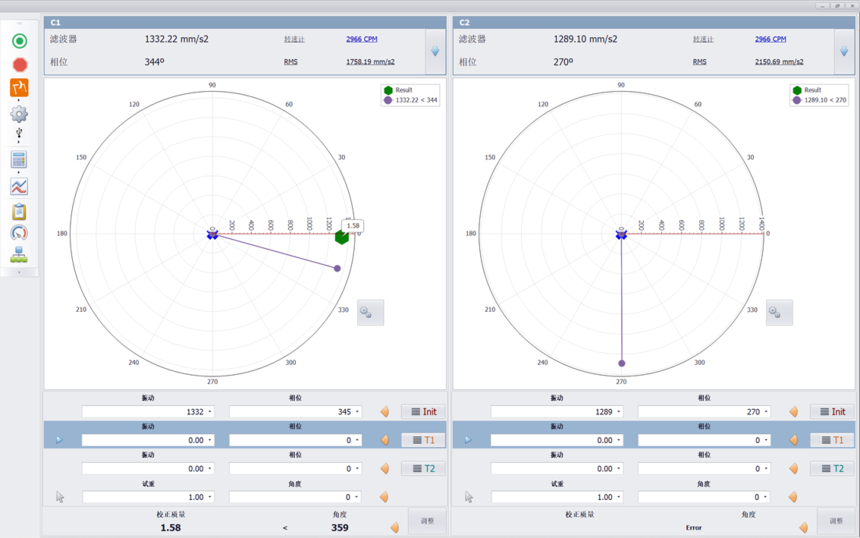
Task: Click orange arrow beside C2 trial weight row
Action: (793, 497)
